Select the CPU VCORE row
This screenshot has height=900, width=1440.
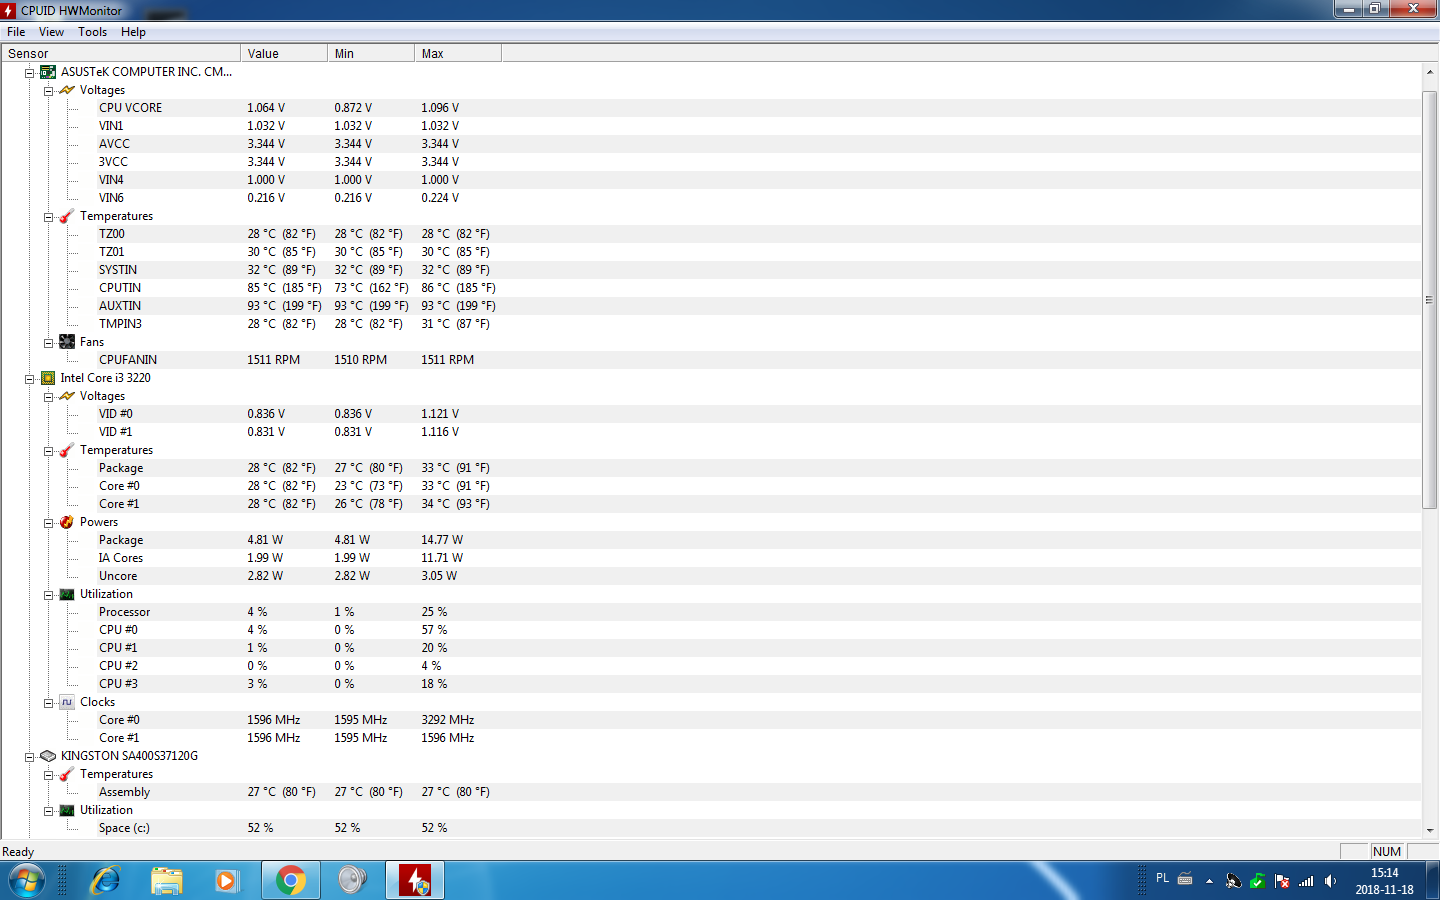pyautogui.click(x=711, y=108)
